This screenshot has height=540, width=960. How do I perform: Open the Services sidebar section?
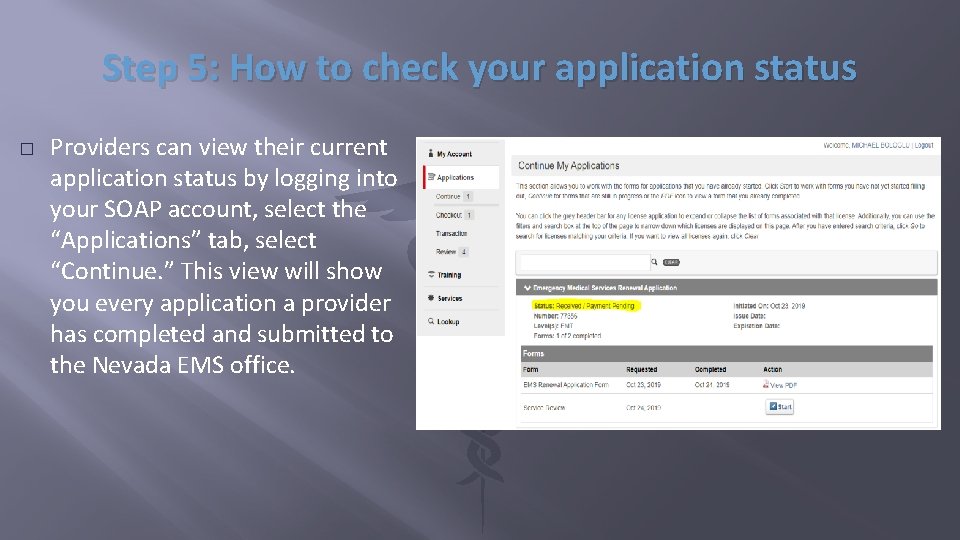click(x=449, y=298)
